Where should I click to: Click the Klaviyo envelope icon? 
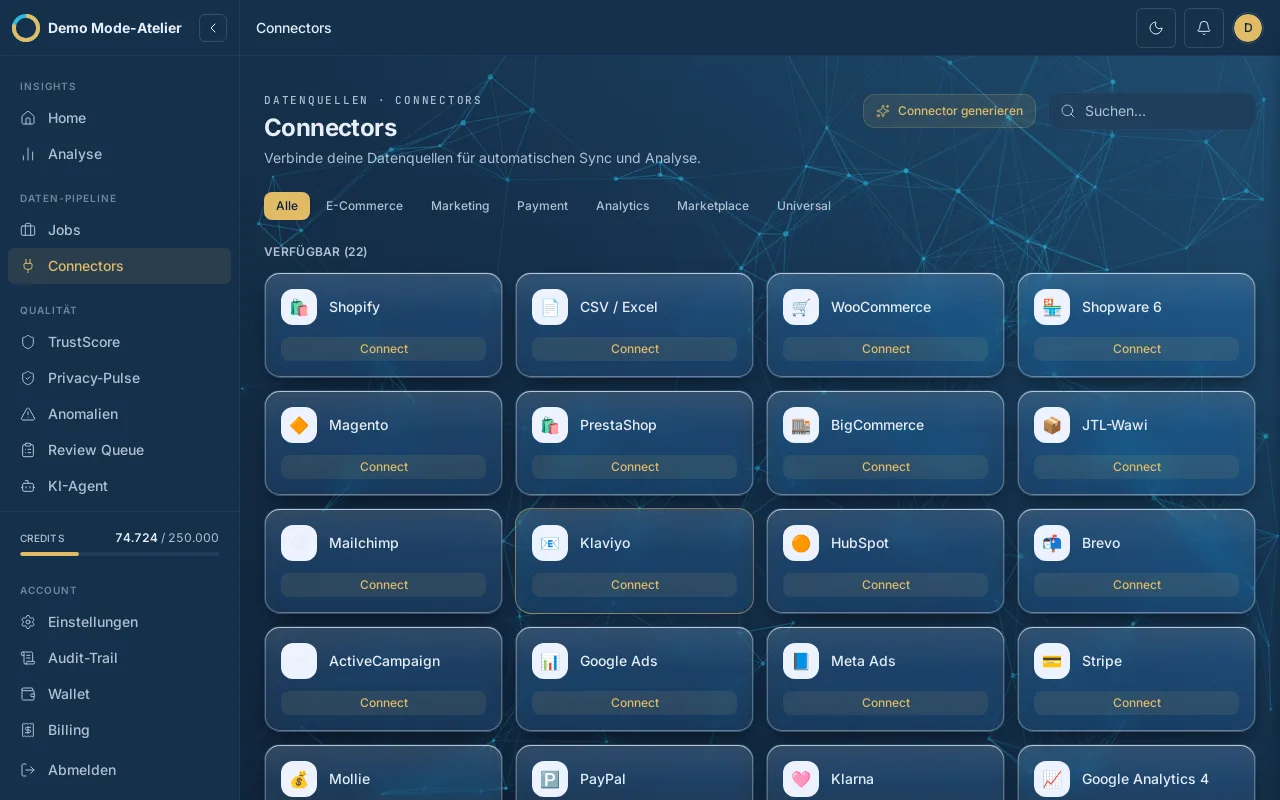550,543
